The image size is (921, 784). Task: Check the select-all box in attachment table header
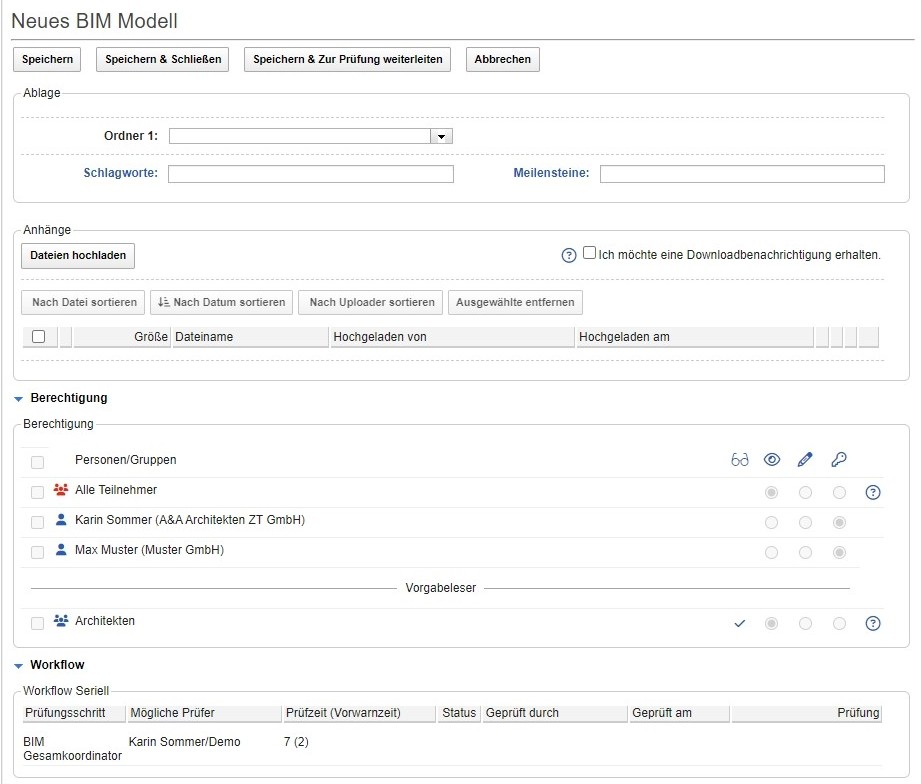point(37,337)
